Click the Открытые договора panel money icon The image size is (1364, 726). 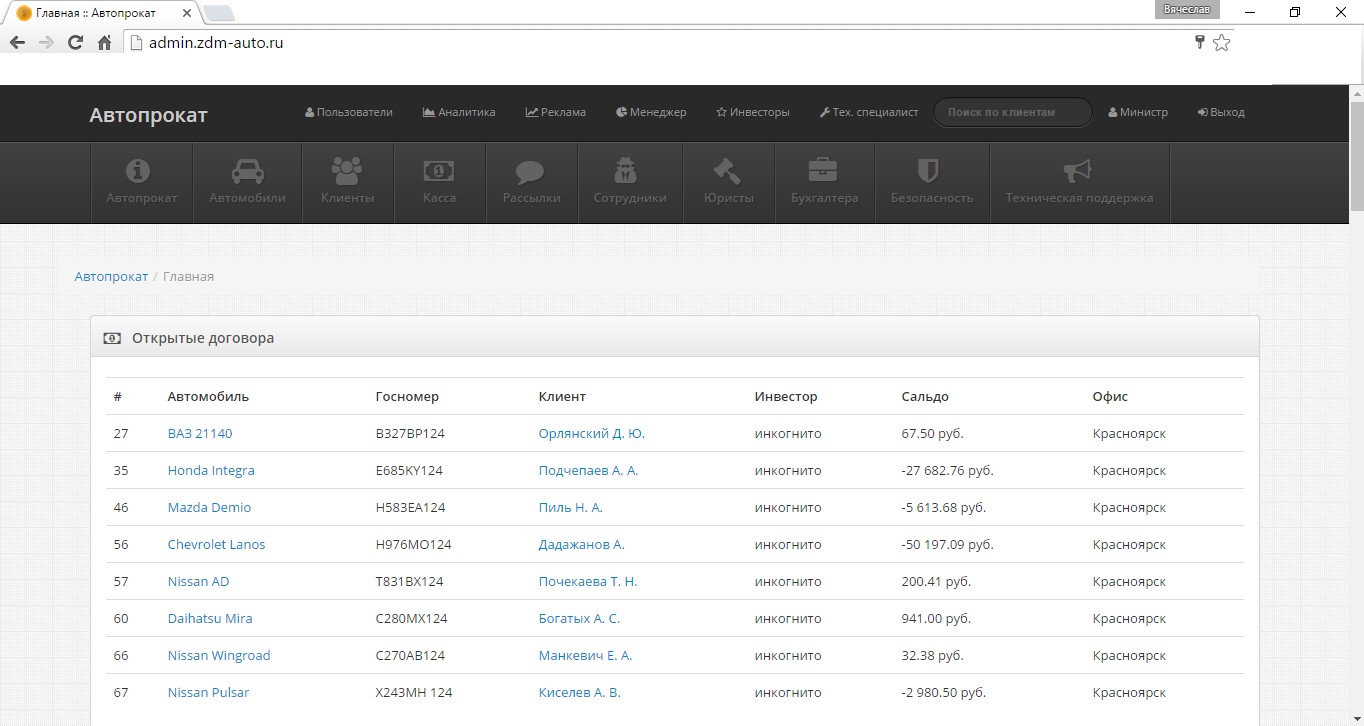click(113, 338)
